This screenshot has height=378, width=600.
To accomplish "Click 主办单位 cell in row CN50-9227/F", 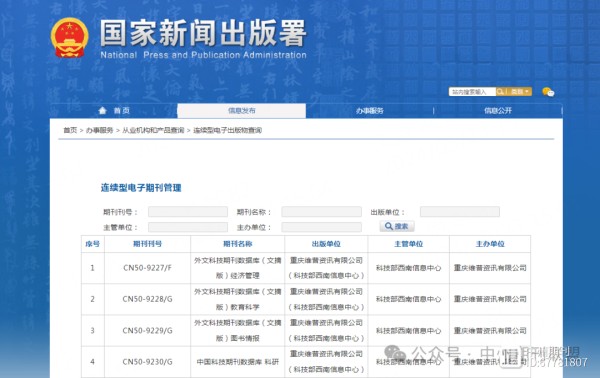I will pyautogui.click(x=490, y=268).
